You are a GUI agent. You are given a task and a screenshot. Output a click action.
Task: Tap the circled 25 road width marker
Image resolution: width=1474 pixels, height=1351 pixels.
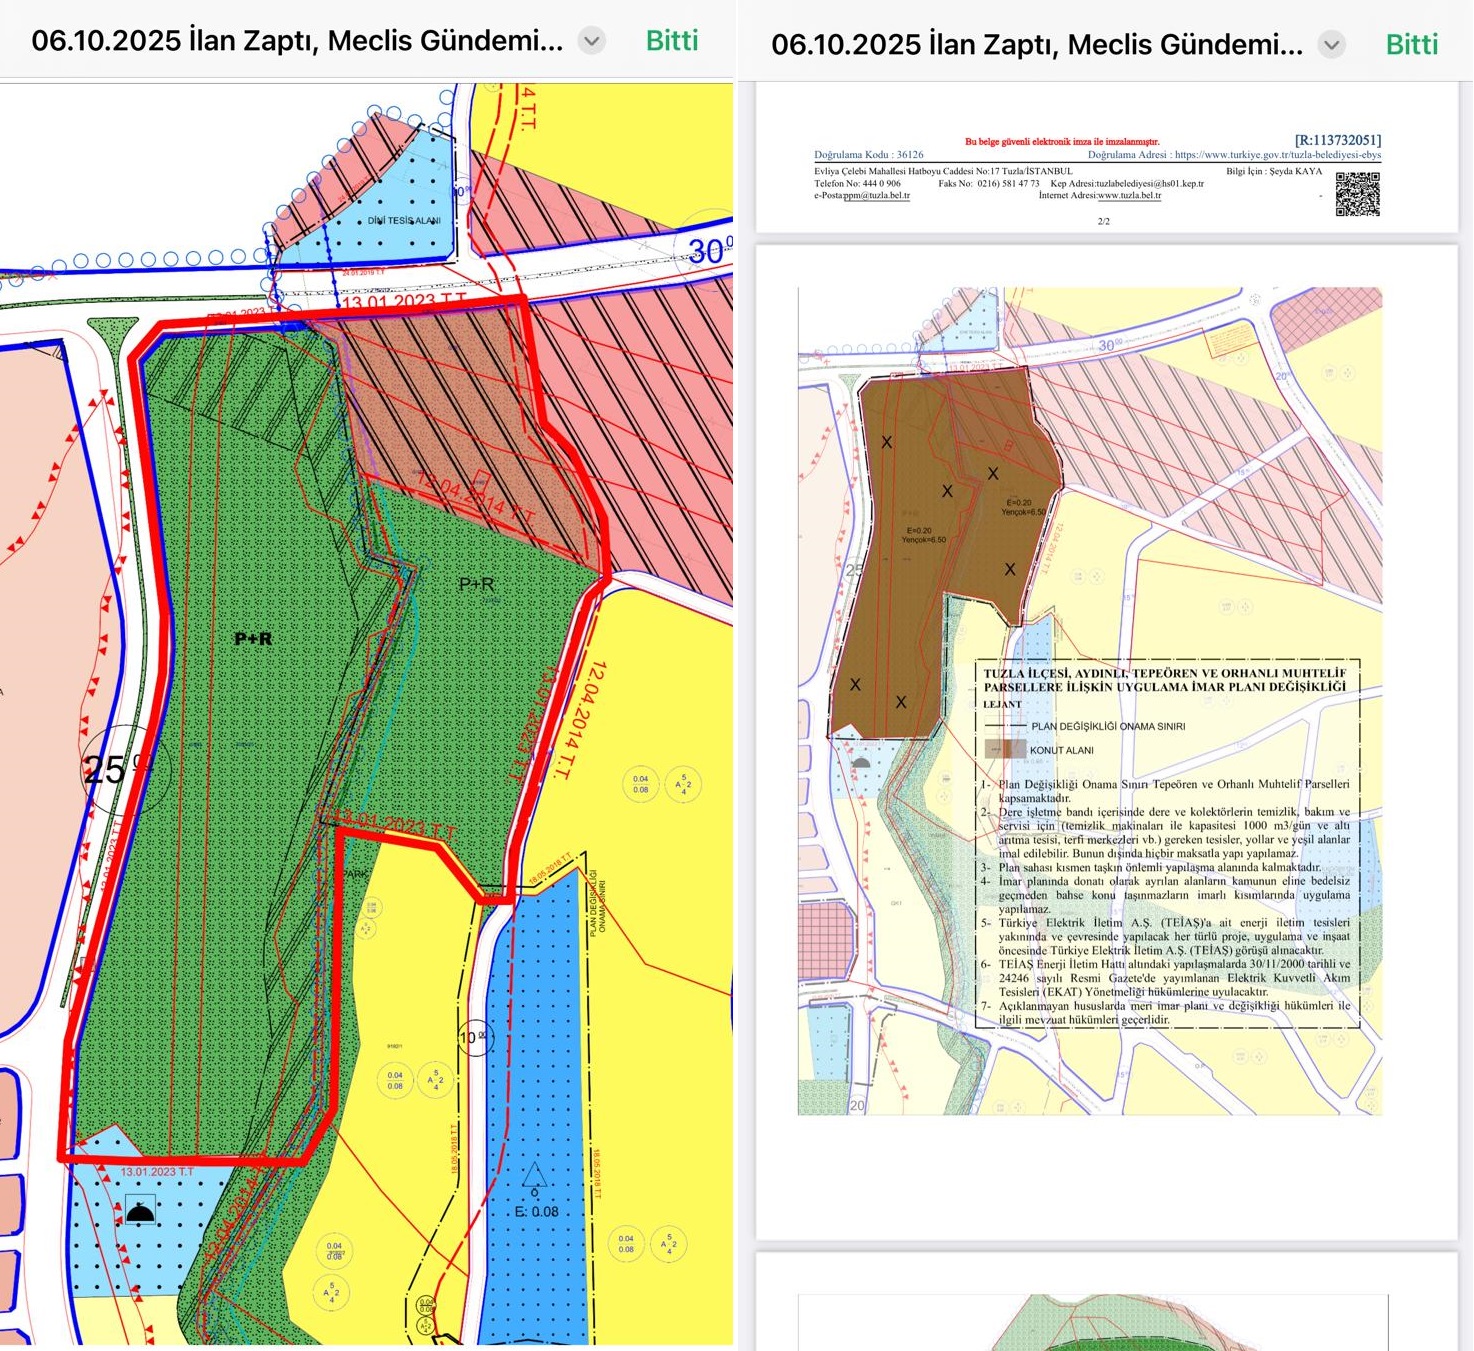(107, 769)
